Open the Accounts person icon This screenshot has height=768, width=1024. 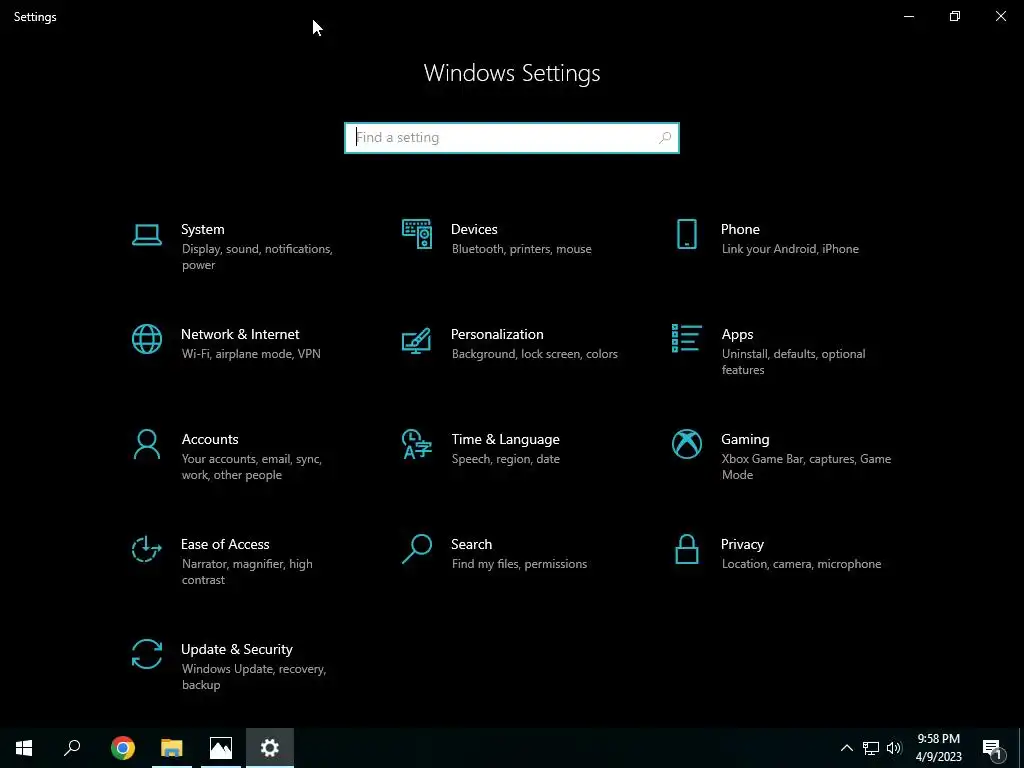click(146, 444)
